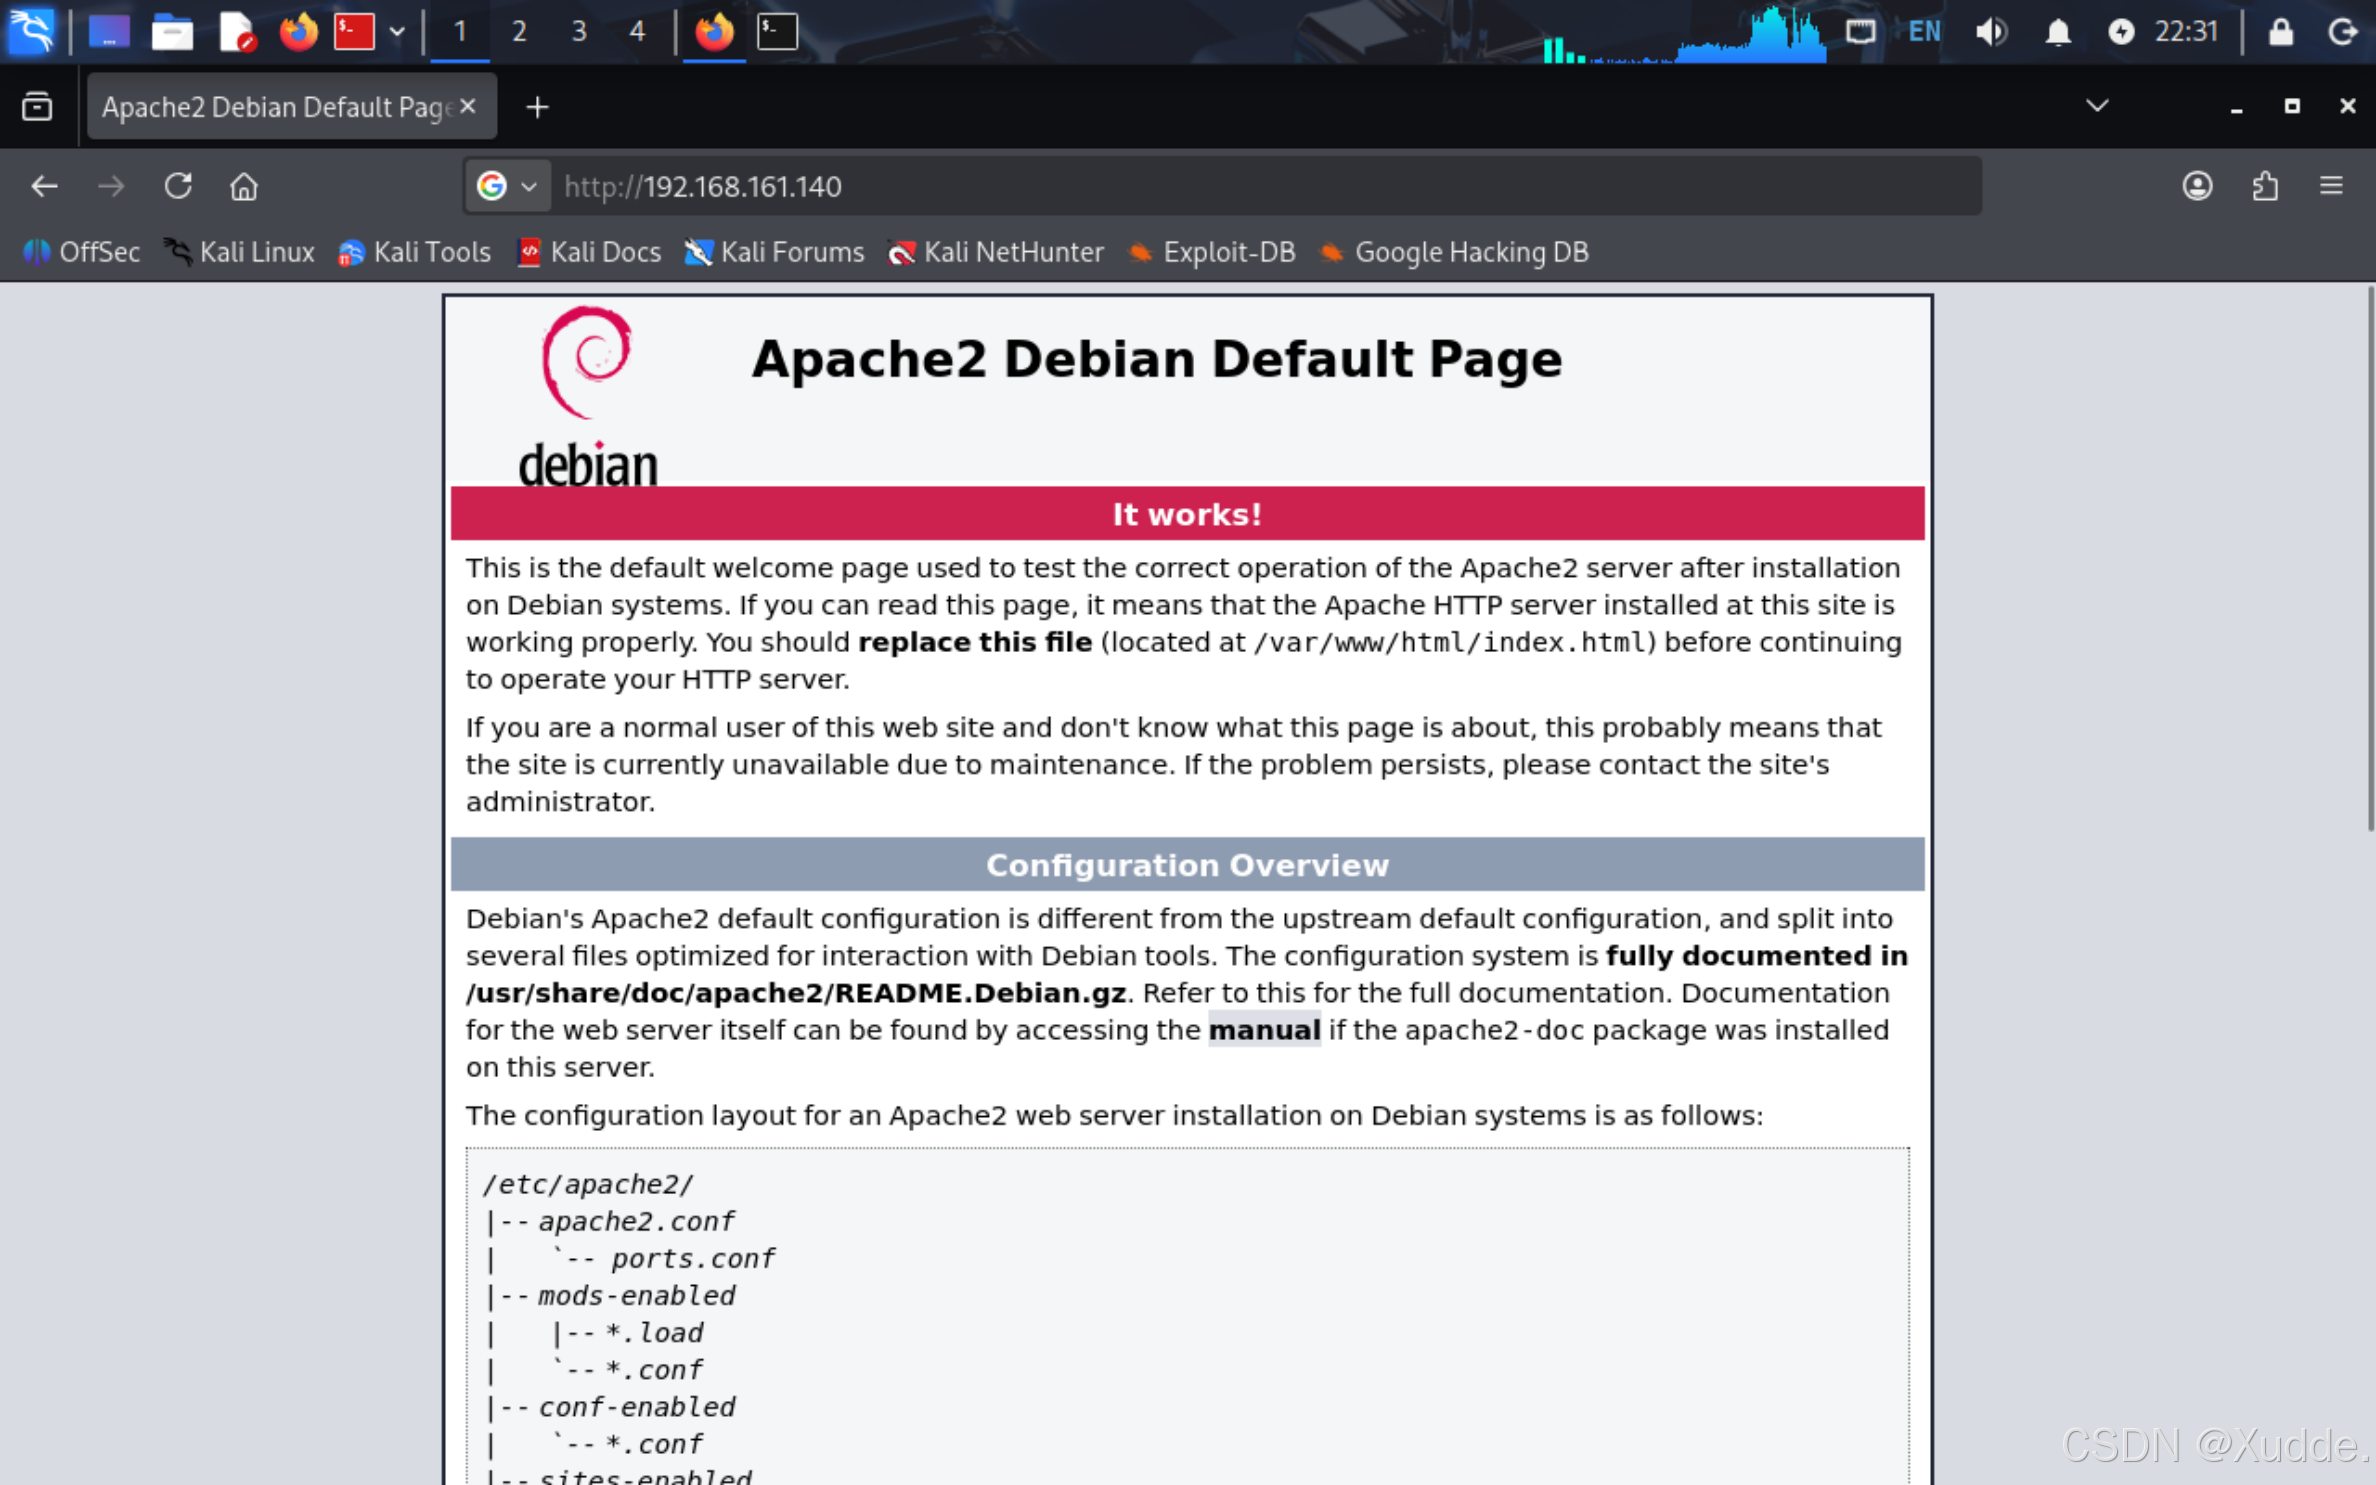This screenshot has height=1485, width=2376.
Task: Open the terminal launcher dropdown arrow
Action: [397, 32]
